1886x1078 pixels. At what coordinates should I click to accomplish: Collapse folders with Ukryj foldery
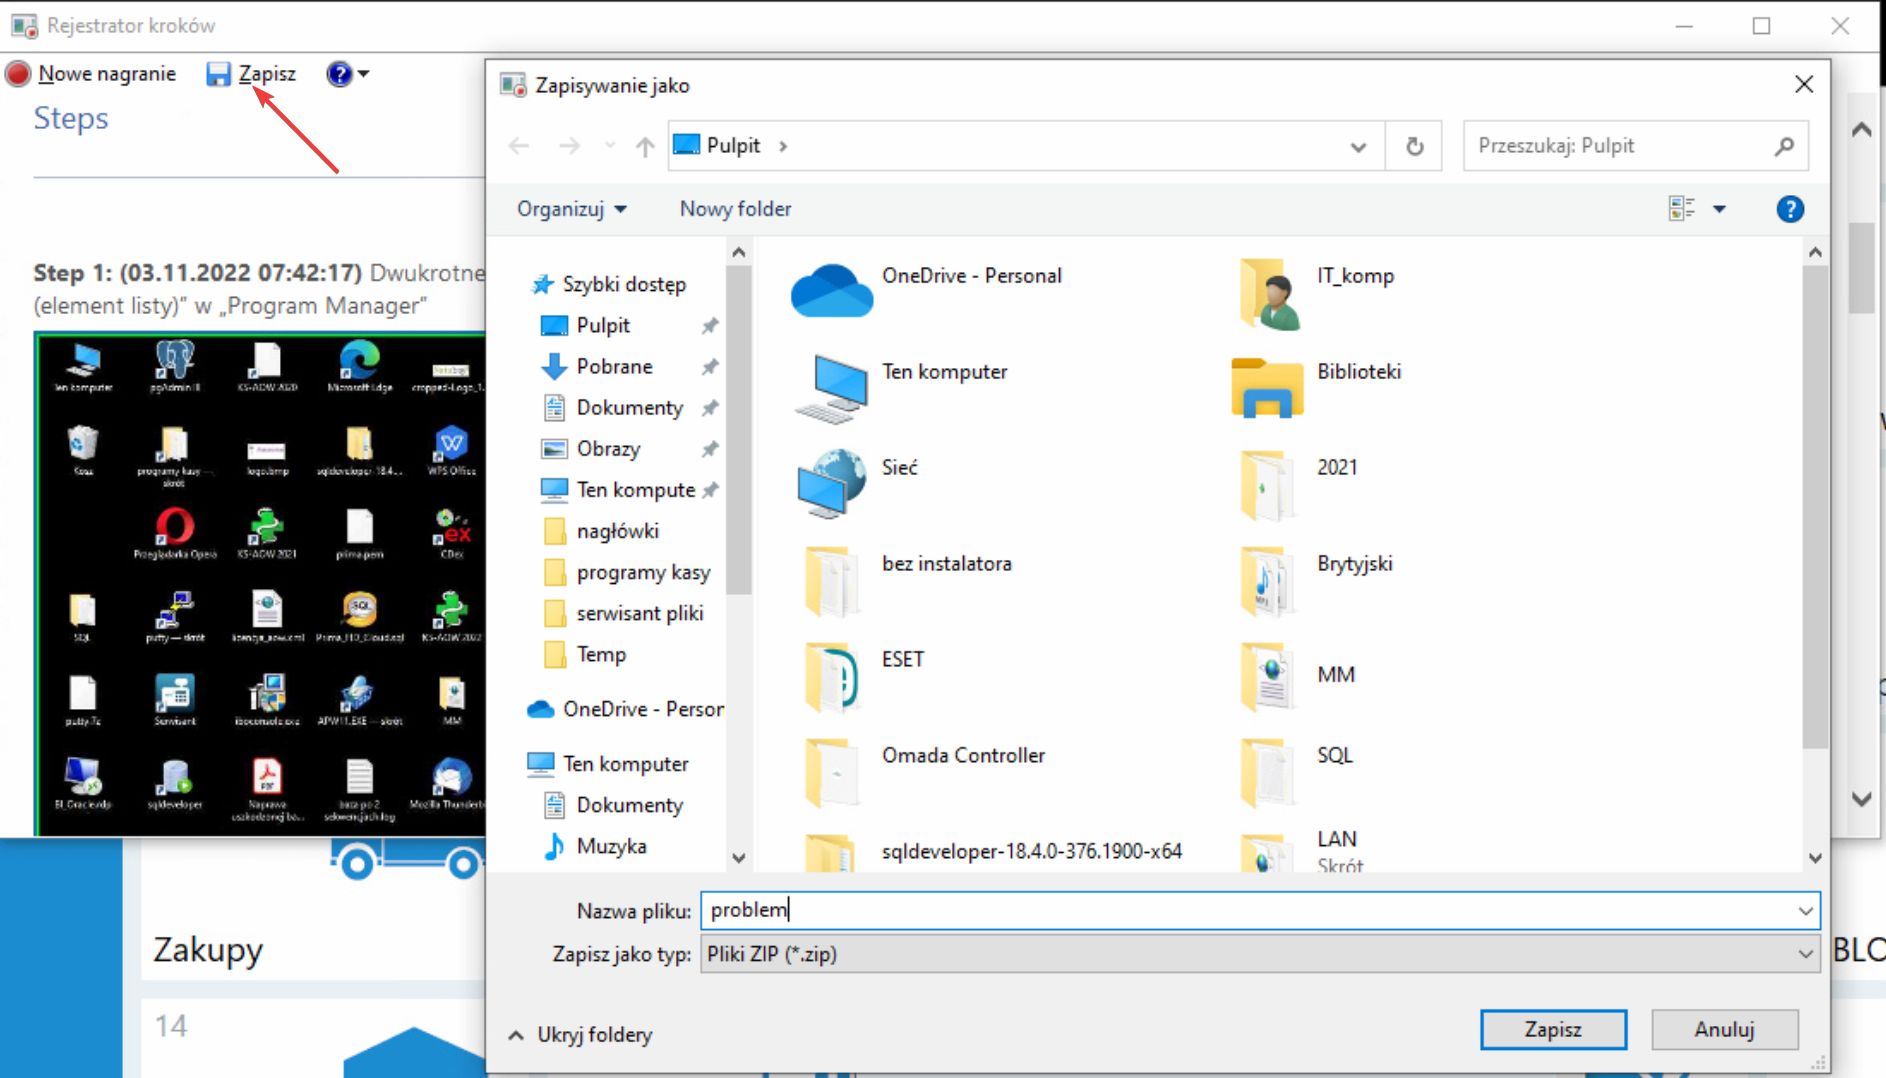pos(581,1035)
